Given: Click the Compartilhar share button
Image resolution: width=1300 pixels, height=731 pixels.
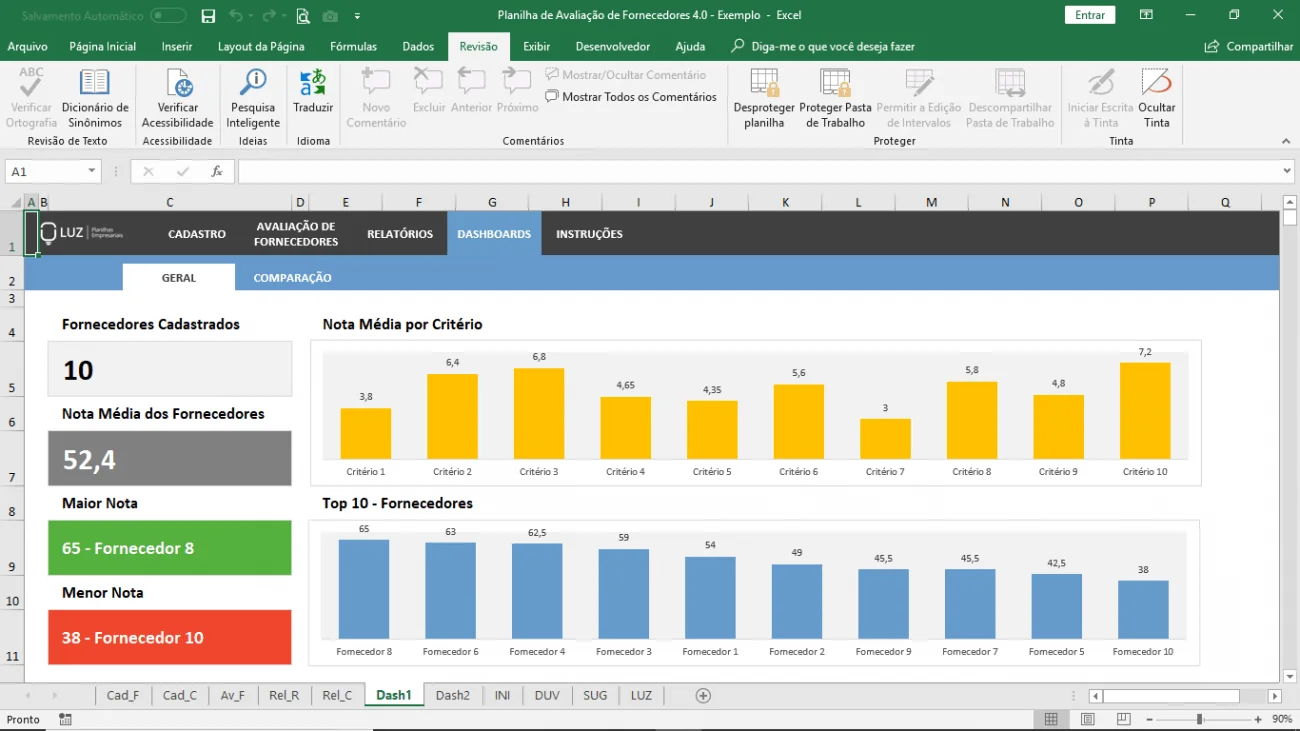Looking at the screenshot, I should tap(1249, 46).
